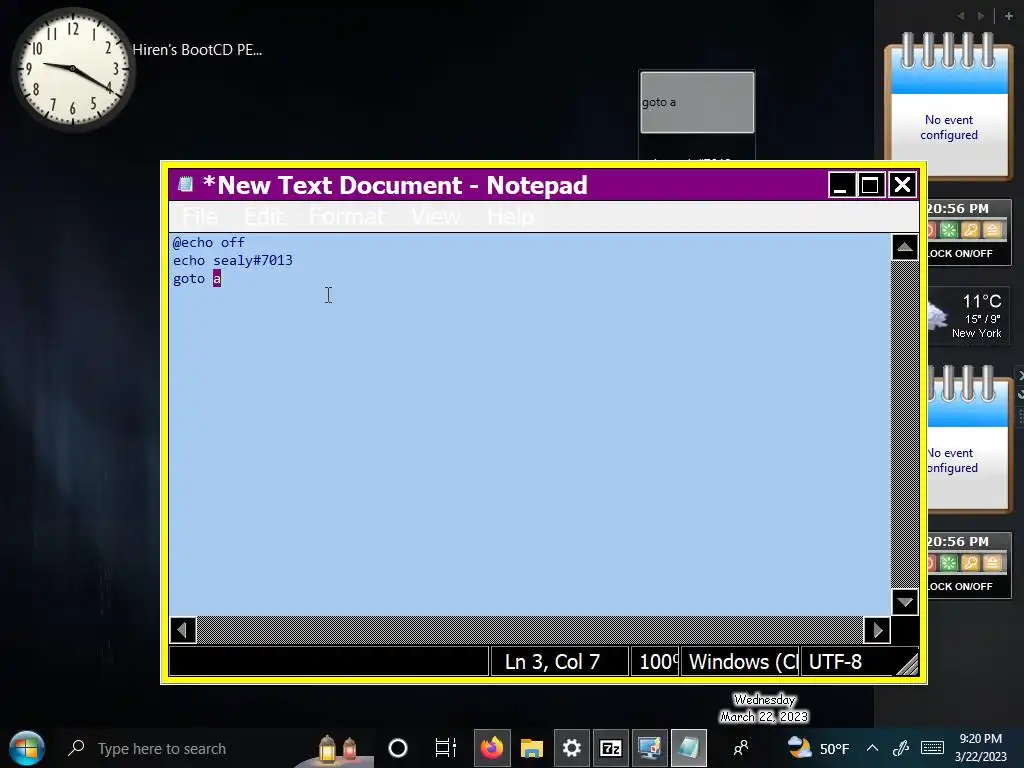The image size is (1024, 768).
Task: Open 7-Zip from the taskbar
Action: click(611, 748)
